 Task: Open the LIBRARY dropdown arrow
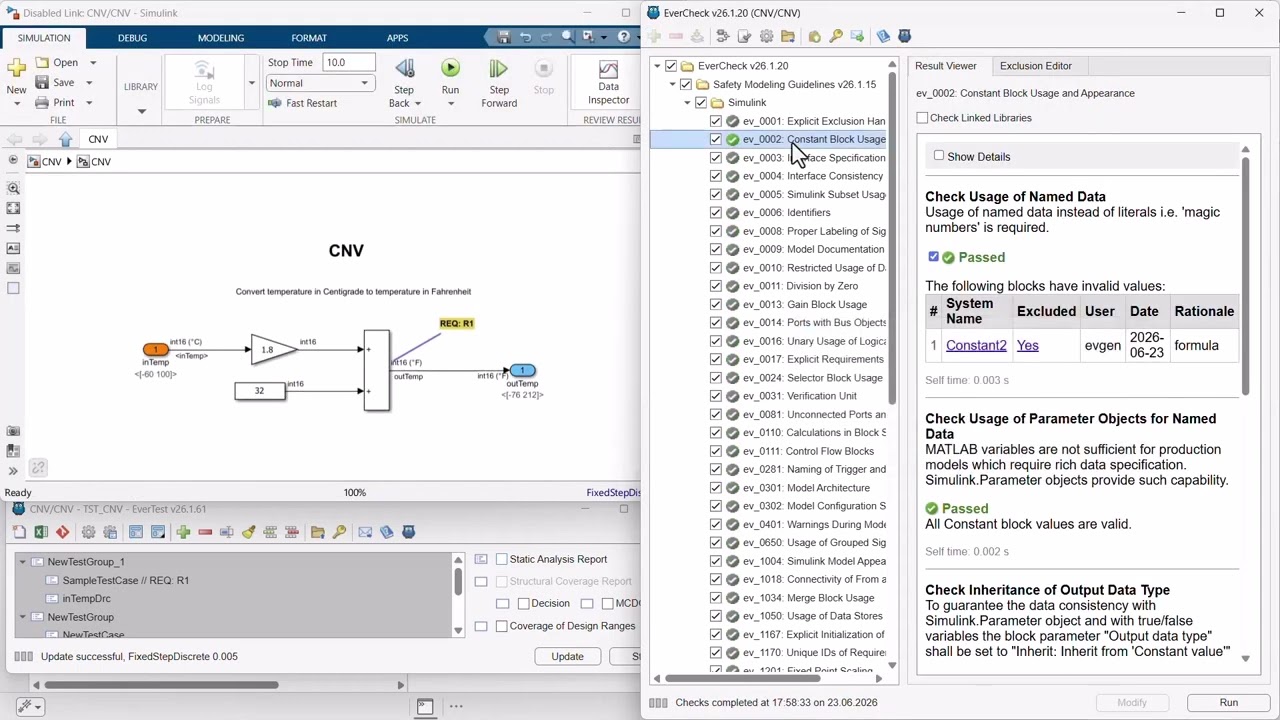pos(141,110)
